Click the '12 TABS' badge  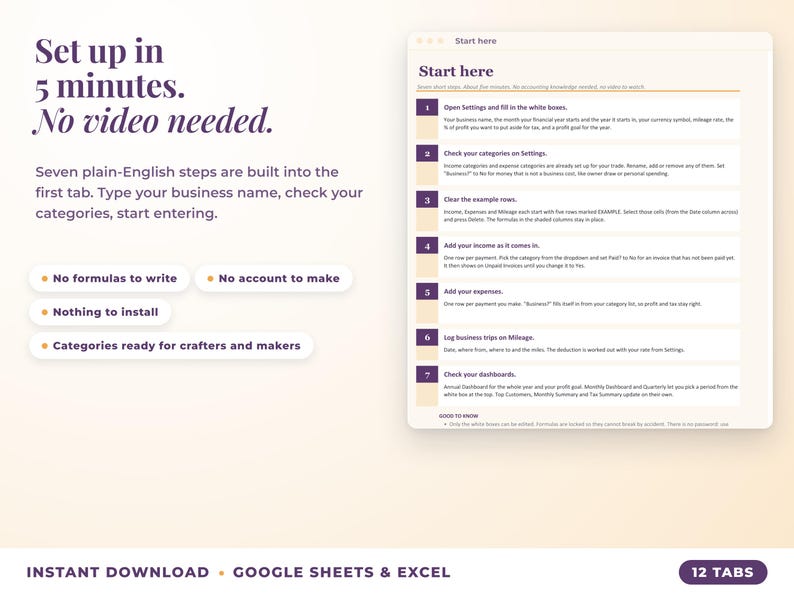click(723, 572)
